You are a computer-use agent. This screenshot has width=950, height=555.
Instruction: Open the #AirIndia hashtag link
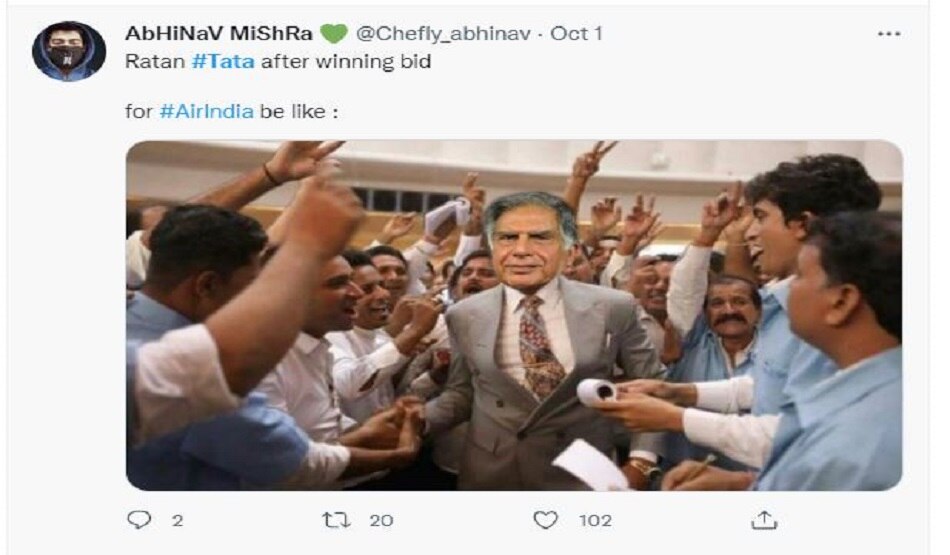click(207, 111)
